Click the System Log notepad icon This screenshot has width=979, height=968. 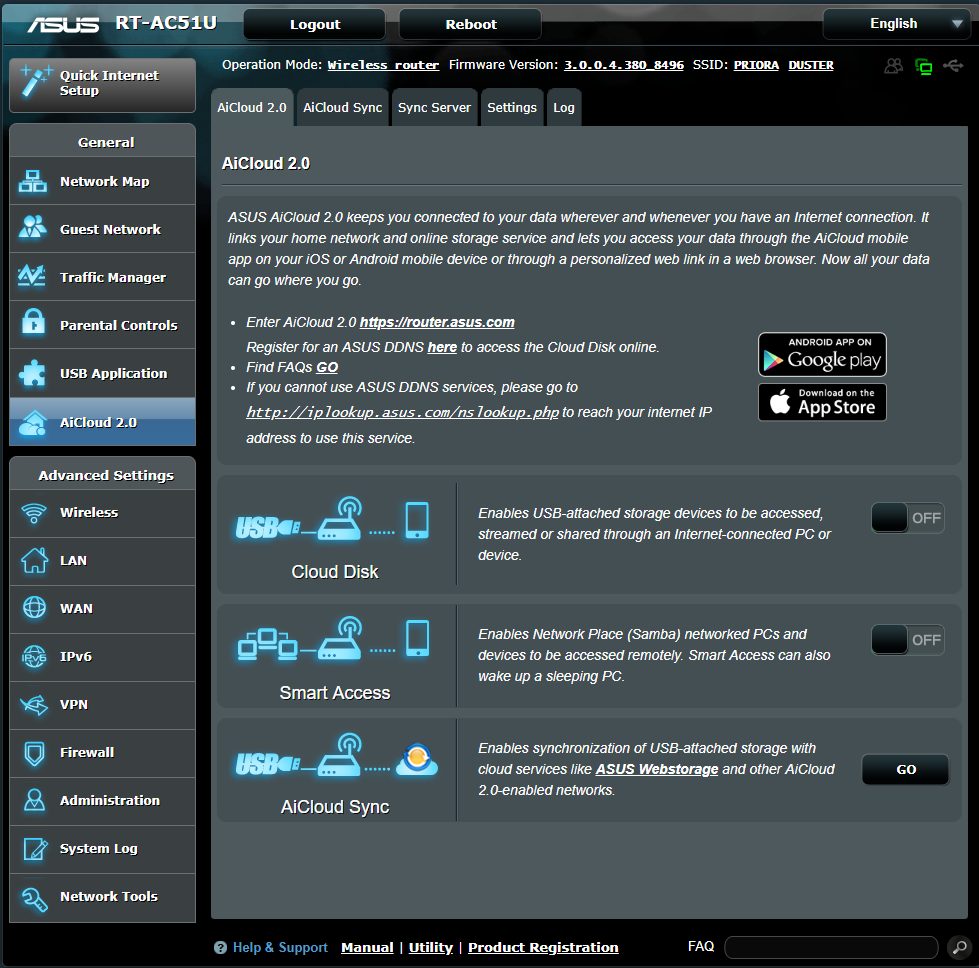coord(35,848)
